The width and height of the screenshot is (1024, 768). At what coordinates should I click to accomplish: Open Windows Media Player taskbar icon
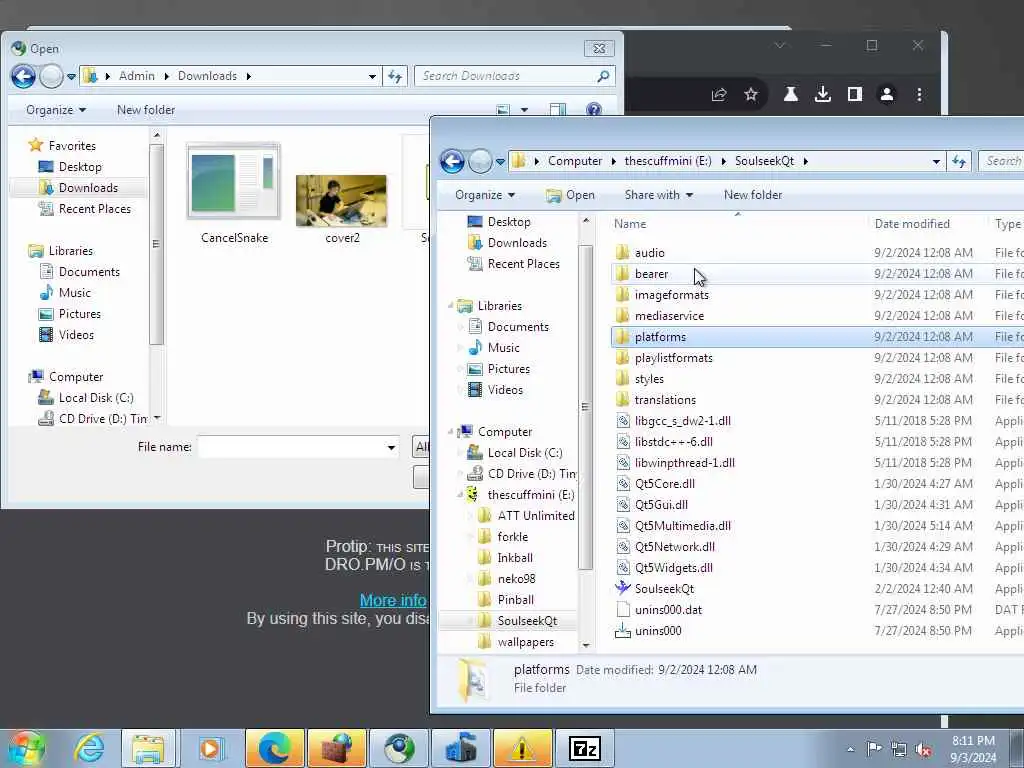click(210, 748)
